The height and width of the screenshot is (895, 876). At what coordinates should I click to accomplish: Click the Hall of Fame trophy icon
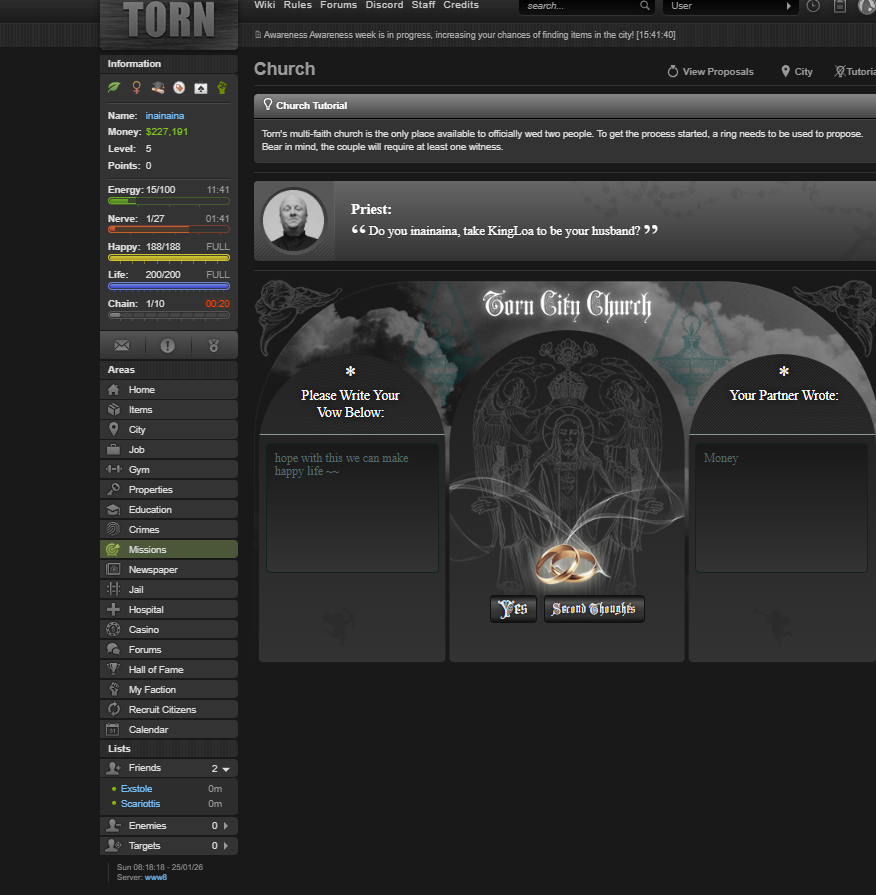click(x=114, y=668)
